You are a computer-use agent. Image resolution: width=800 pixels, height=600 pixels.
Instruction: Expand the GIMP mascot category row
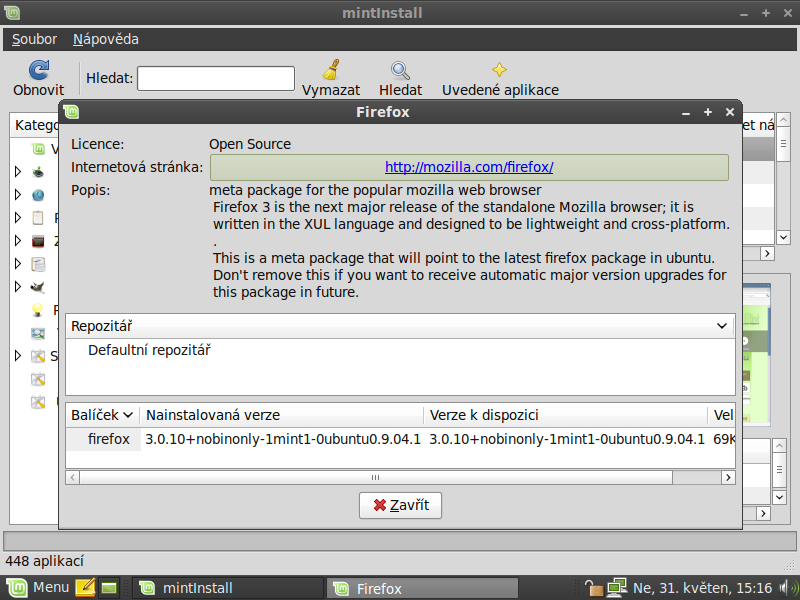click(18, 287)
